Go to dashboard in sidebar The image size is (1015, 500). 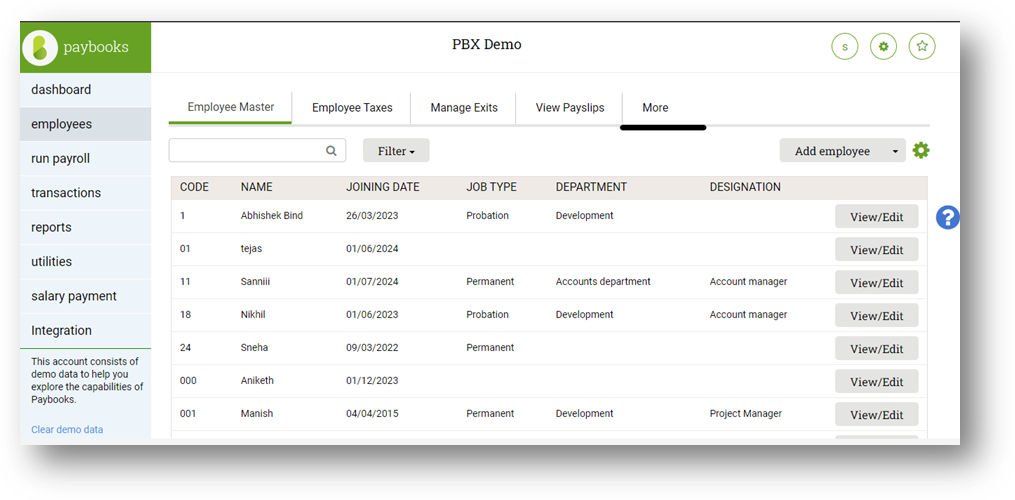point(85,90)
